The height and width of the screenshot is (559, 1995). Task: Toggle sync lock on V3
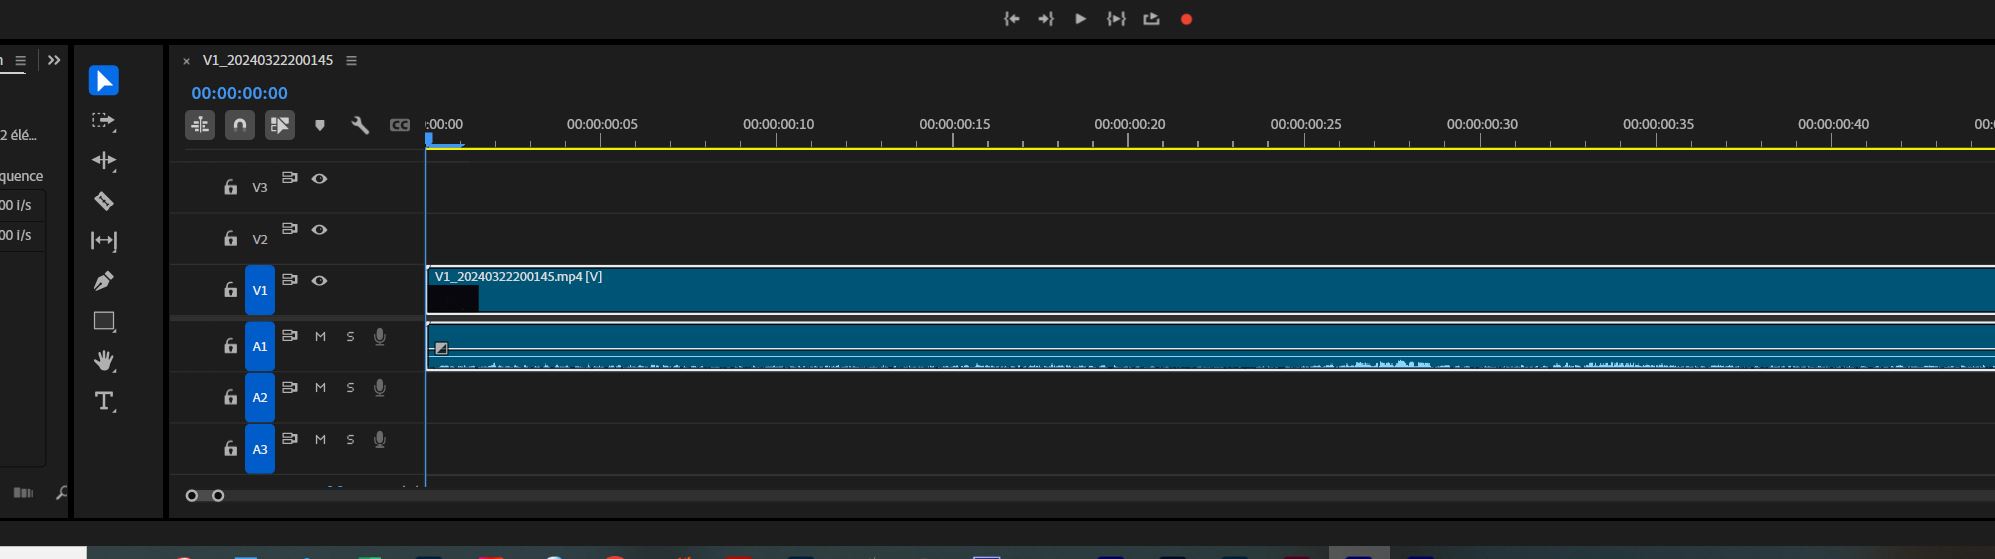289,178
